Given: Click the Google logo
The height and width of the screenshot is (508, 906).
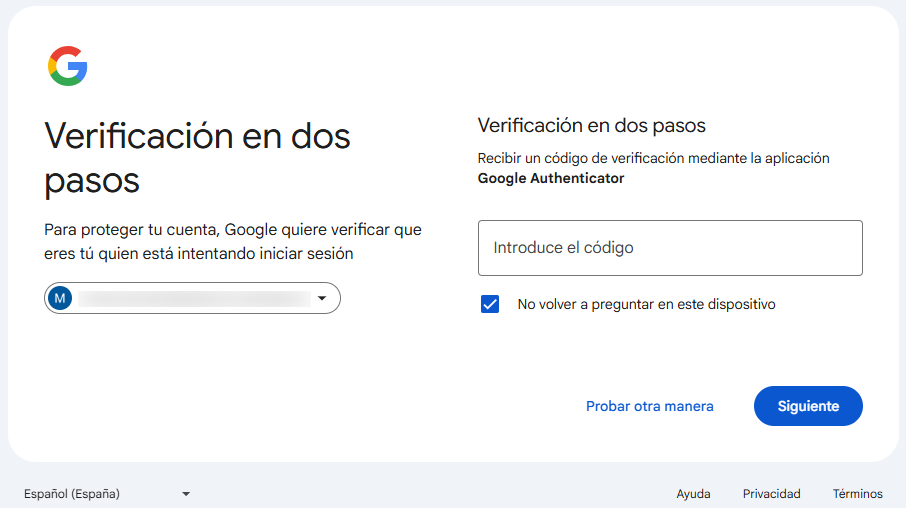Looking at the screenshot, I should tap(67, 66).
